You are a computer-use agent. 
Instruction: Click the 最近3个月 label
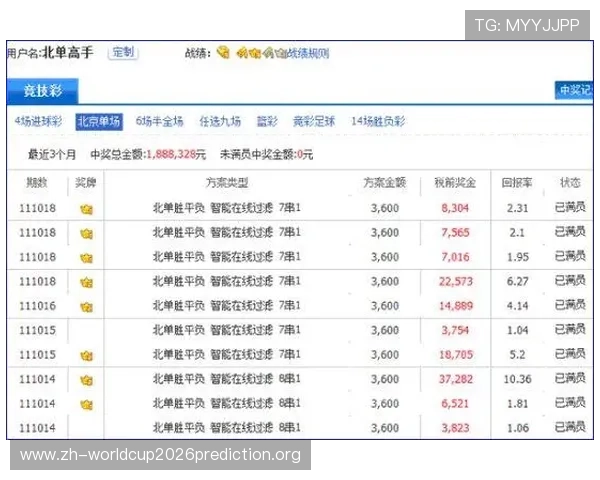(x=52, y=154)
